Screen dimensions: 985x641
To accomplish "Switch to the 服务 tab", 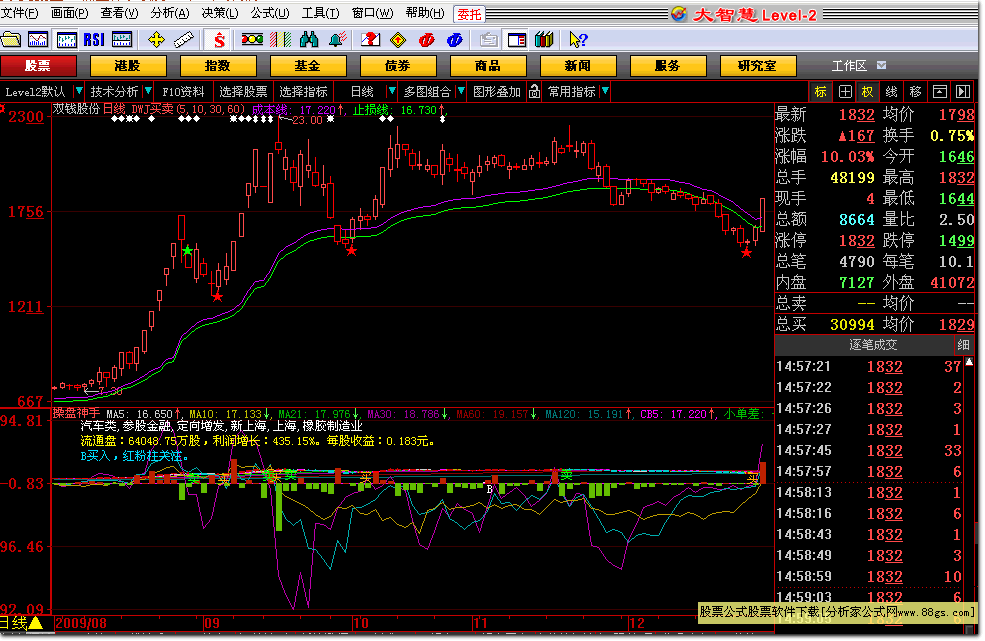I will 668,65.
